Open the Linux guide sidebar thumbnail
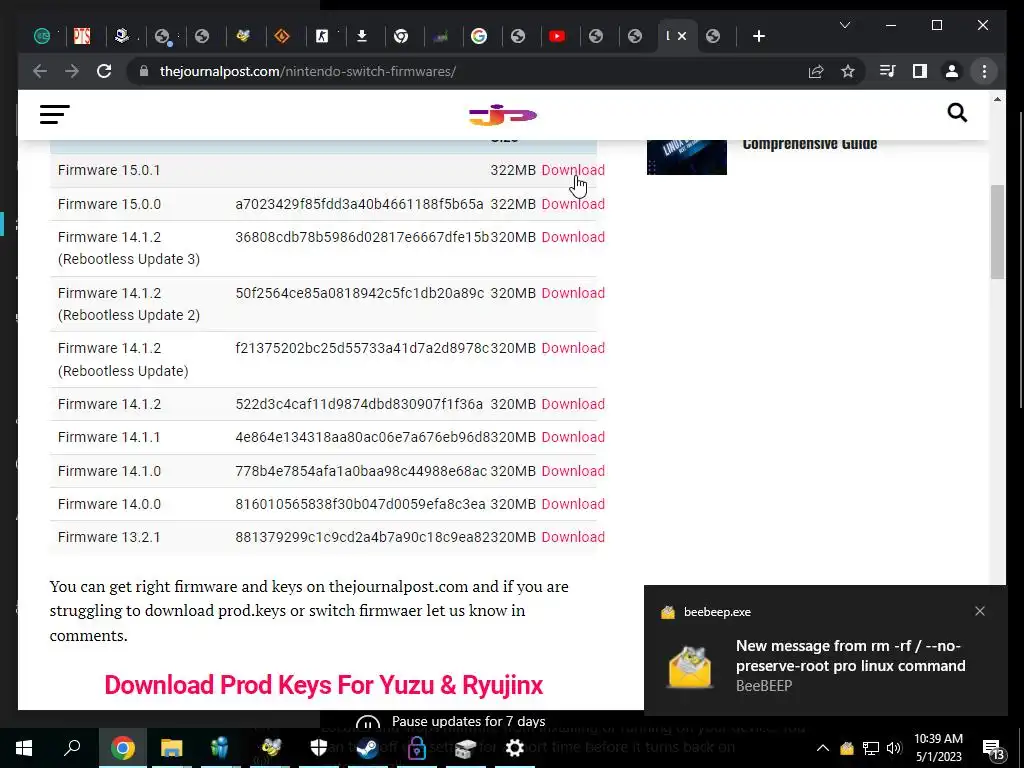Image resolution: width=1024 pixels, height=768 pixels. tap(686, 157)
